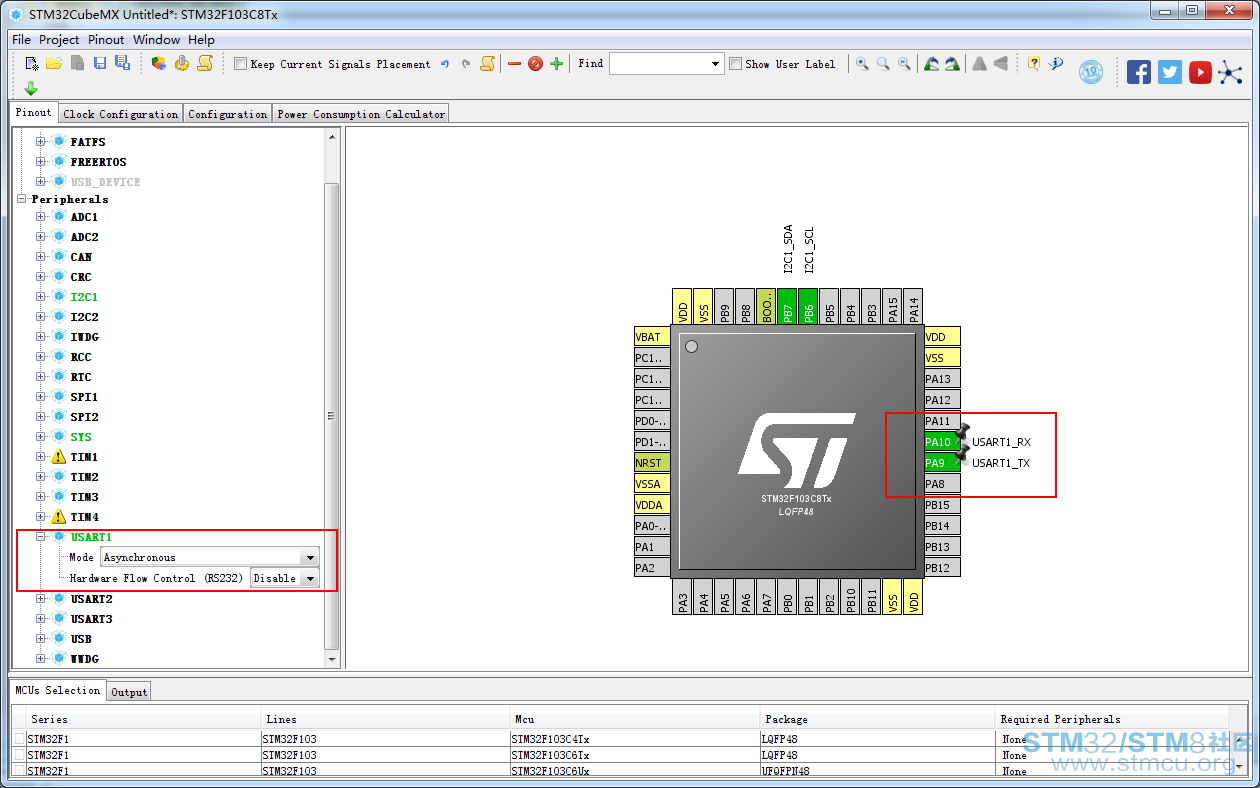Sort table by Package column header
This screenshot has width=1260, height=788.
tap(877, 719)
